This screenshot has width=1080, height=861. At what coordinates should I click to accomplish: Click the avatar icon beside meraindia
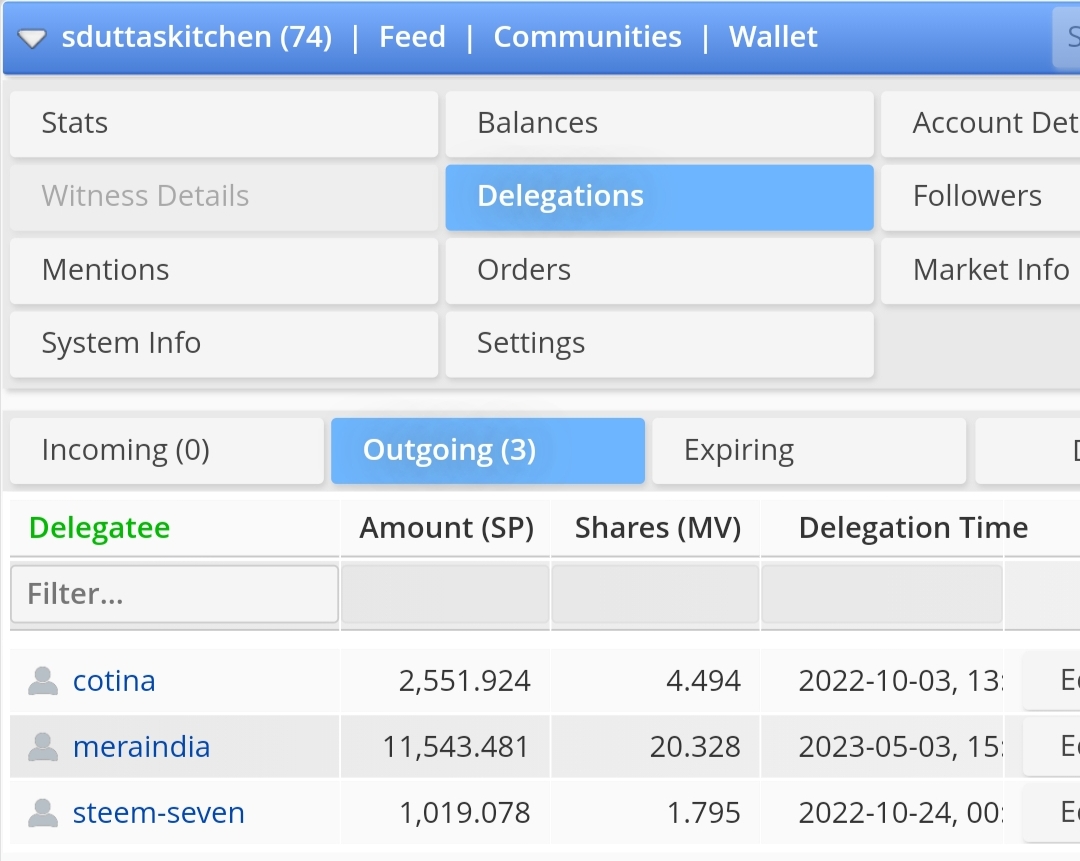coord(42,747)
